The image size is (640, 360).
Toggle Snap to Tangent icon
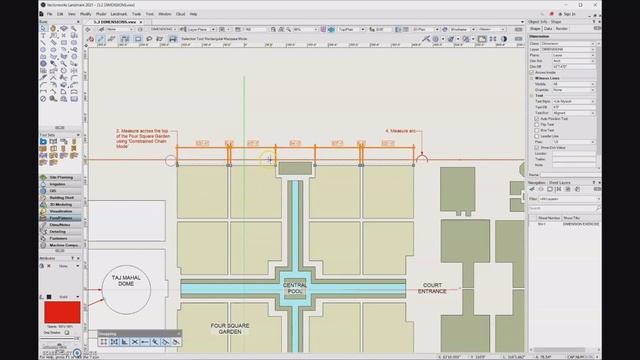coord(175,342)
